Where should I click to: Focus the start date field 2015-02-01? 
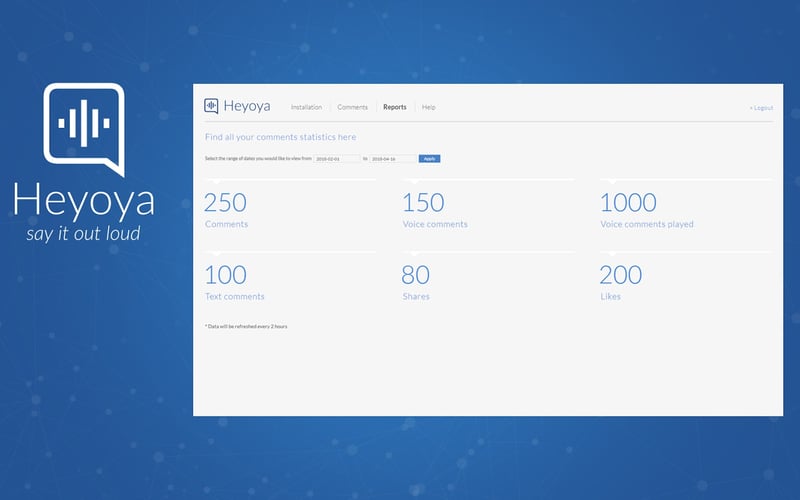click(337, 159)
